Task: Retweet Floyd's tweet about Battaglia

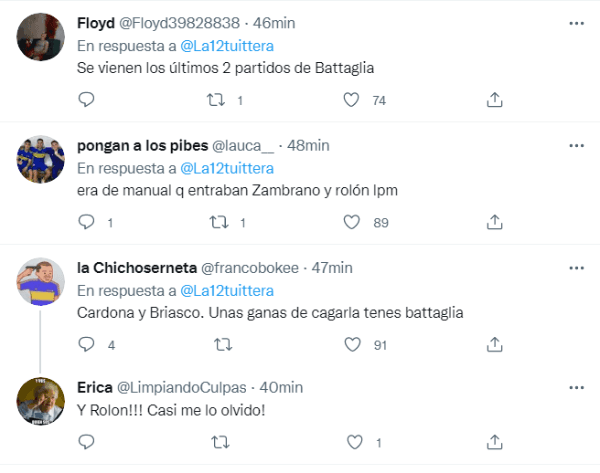Action: (x=213, y=100)
